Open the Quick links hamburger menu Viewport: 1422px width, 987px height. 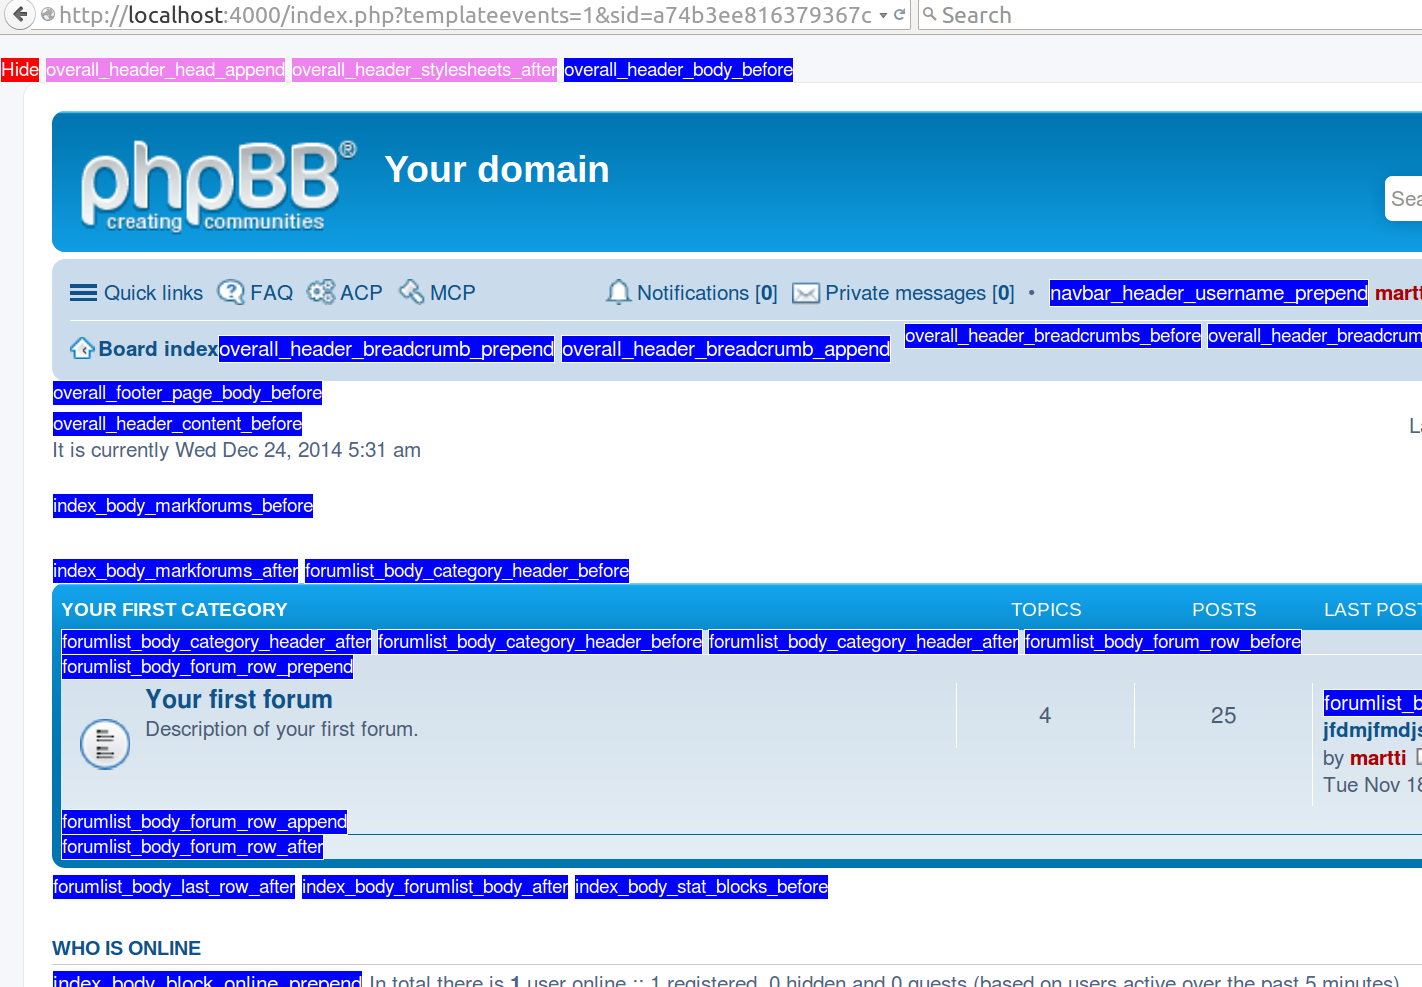pos(83,293)
